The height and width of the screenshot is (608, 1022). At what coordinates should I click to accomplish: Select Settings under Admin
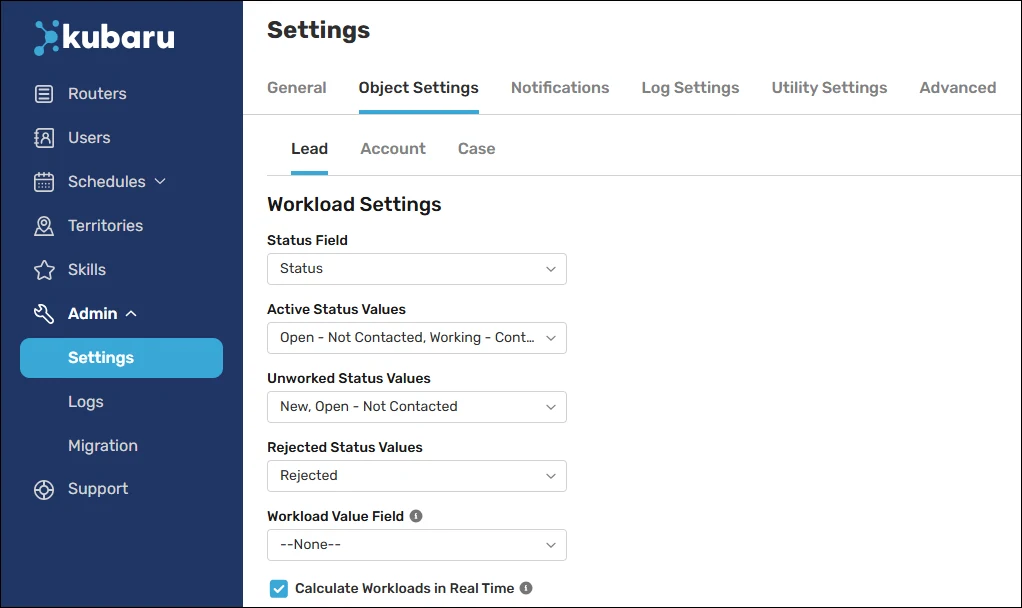pos(121,358)
